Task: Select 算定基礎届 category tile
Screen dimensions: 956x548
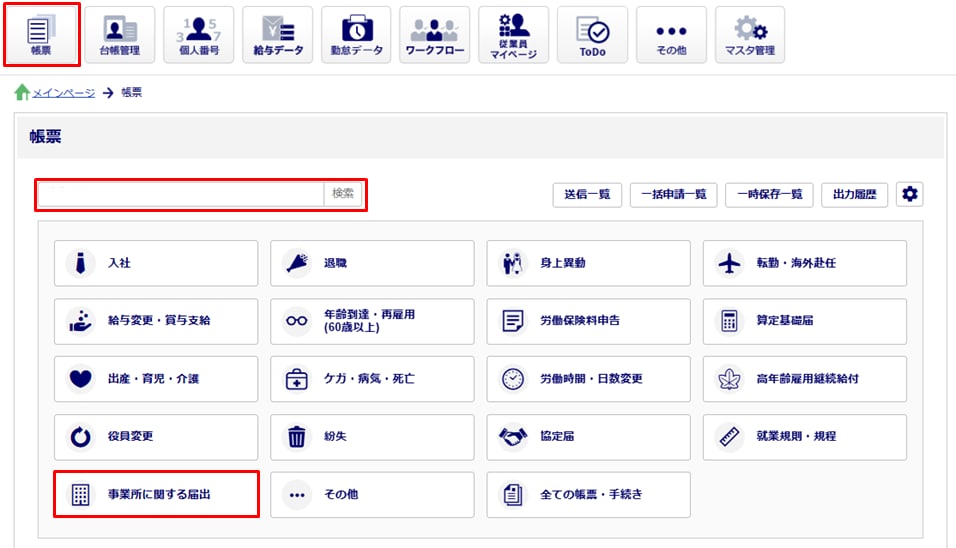Action: (x=805, y=321)
